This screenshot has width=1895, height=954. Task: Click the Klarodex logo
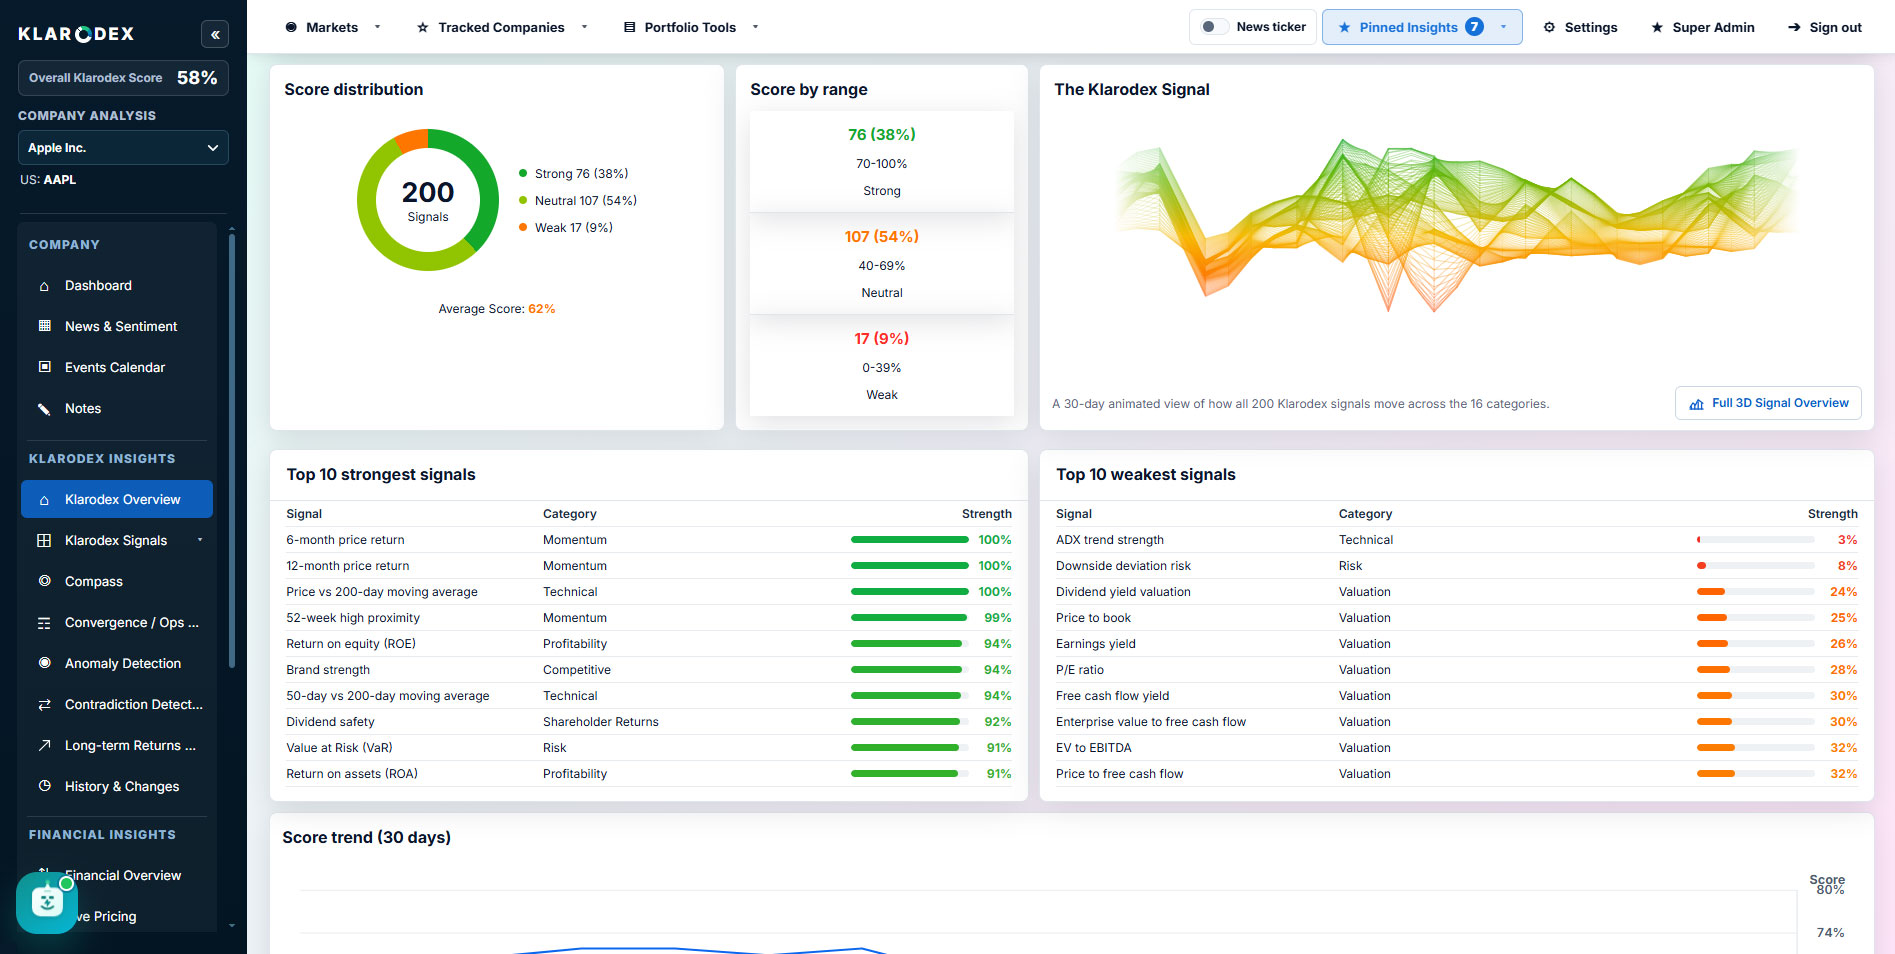click(x=76, y=34)
